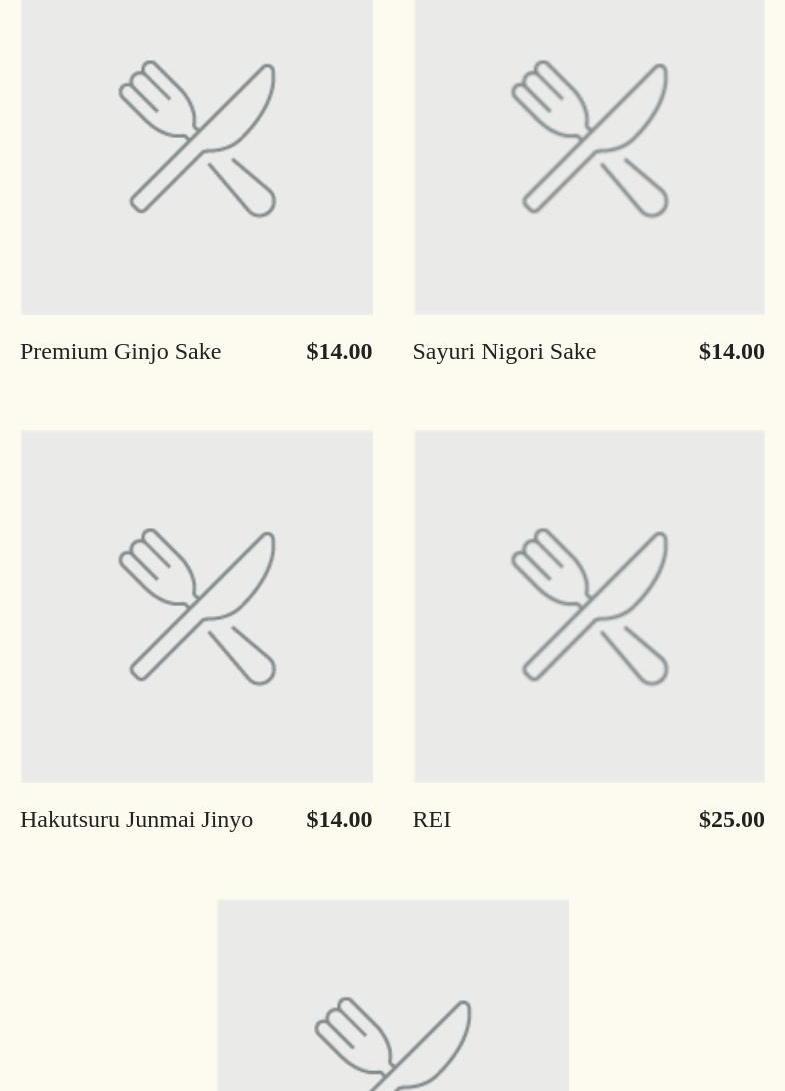Viewport: 785px width, 1091px height.
Task: Click the fork-and-knife icon above Hakutsuru Junmai Jinyo
Action: pyautogui.click(x=197, y=606)
